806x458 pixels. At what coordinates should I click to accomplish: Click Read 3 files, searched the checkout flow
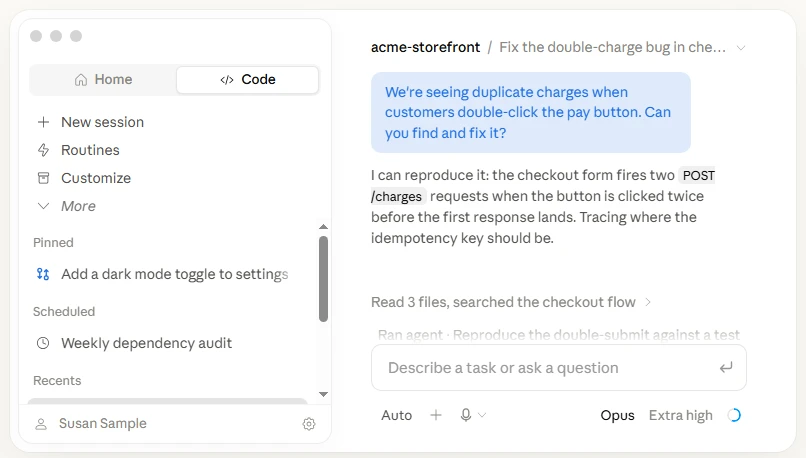point(503,302)
